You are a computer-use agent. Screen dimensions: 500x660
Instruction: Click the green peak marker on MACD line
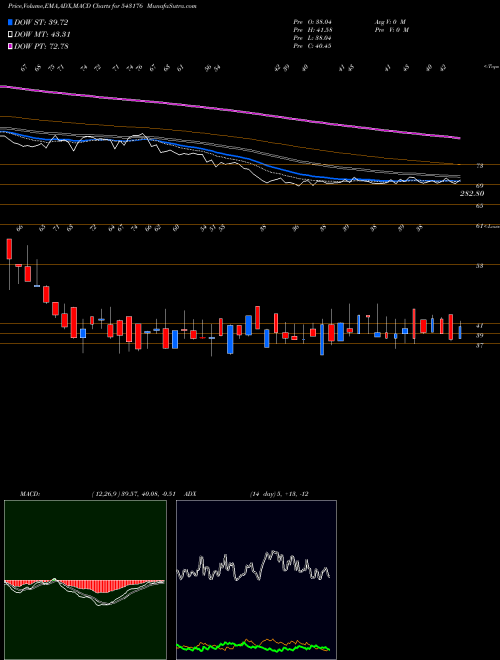tap(54, 580)
